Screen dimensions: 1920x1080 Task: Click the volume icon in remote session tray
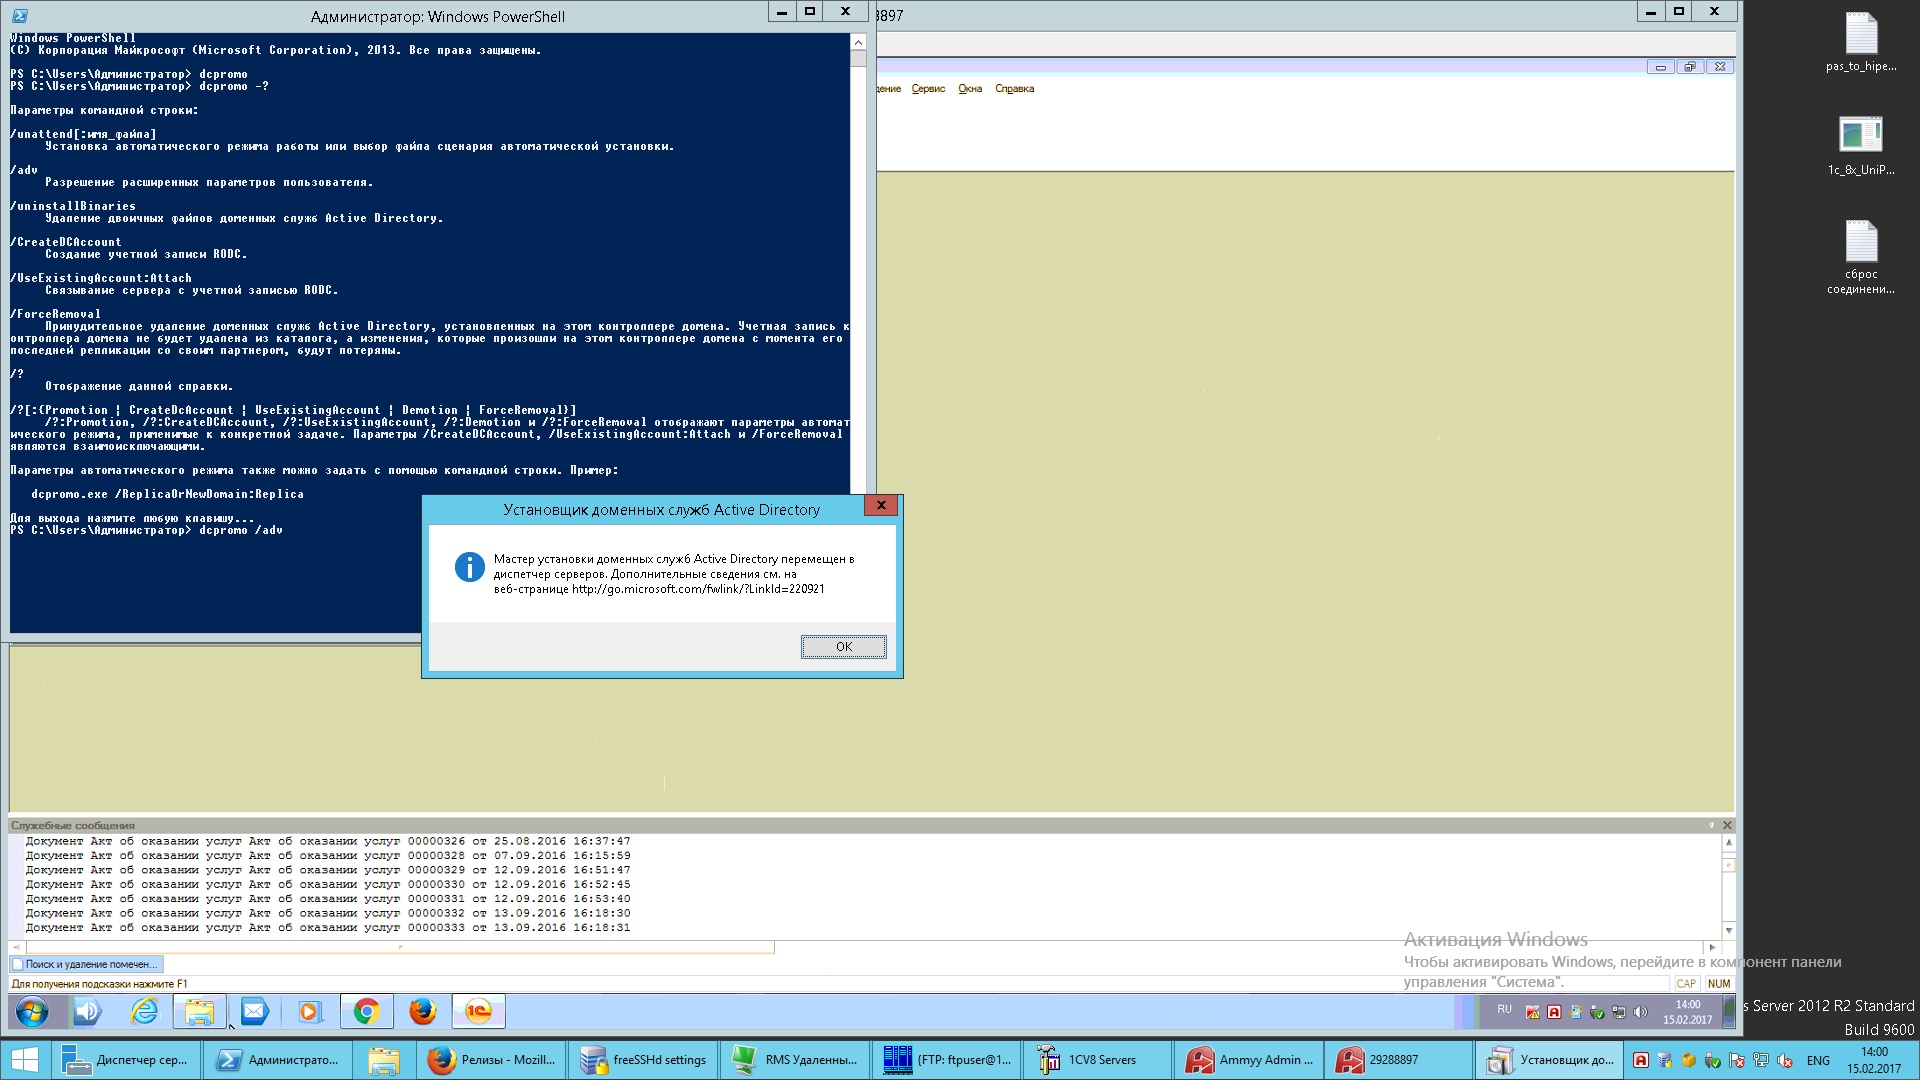[x=1640, y=1012]
